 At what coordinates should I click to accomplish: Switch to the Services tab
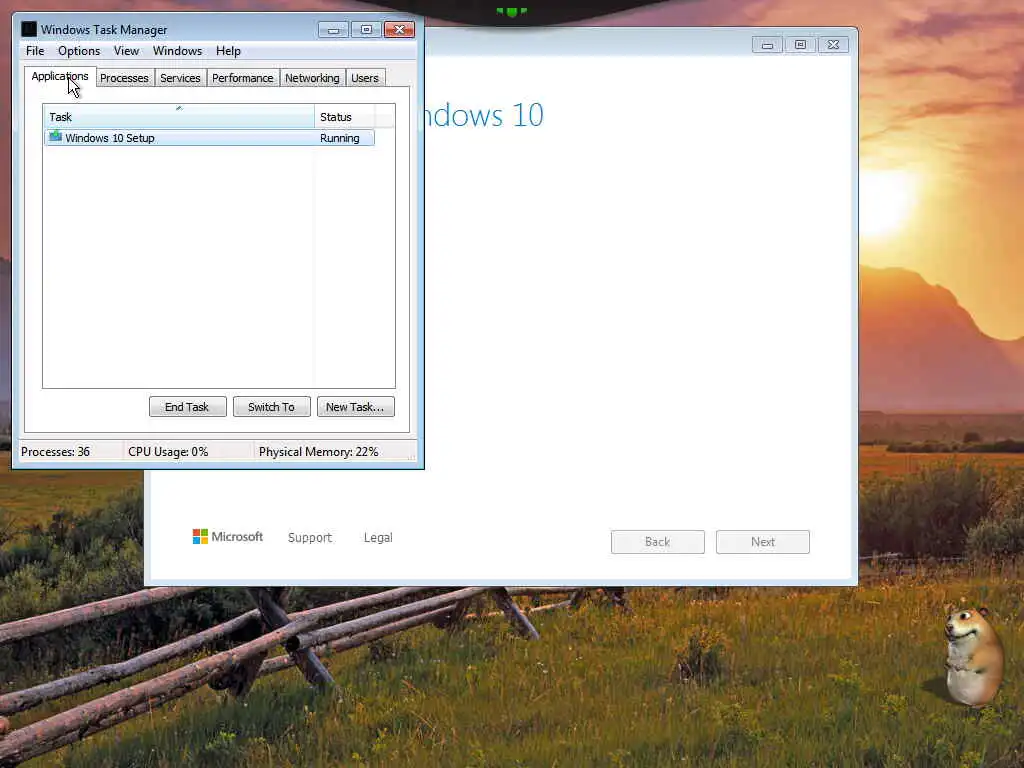click(x=180, y=78)
